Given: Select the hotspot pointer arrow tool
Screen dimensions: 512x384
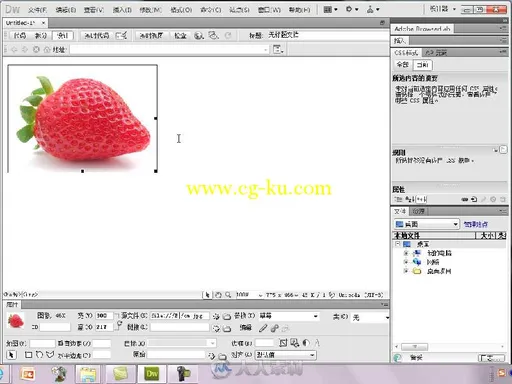Looking at the screenshot, I should tap(11, 355).
